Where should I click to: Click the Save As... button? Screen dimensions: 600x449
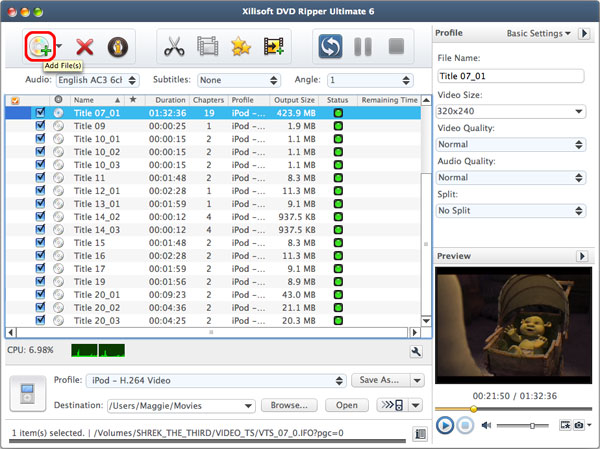click(x=380, y=380)
